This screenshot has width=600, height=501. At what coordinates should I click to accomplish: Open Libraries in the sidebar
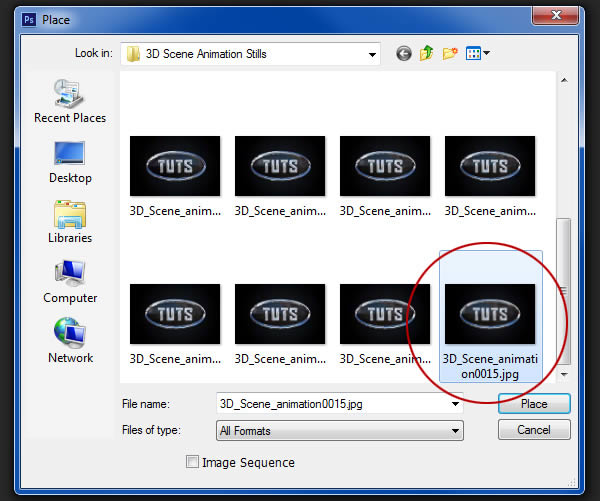pos(70,222)
